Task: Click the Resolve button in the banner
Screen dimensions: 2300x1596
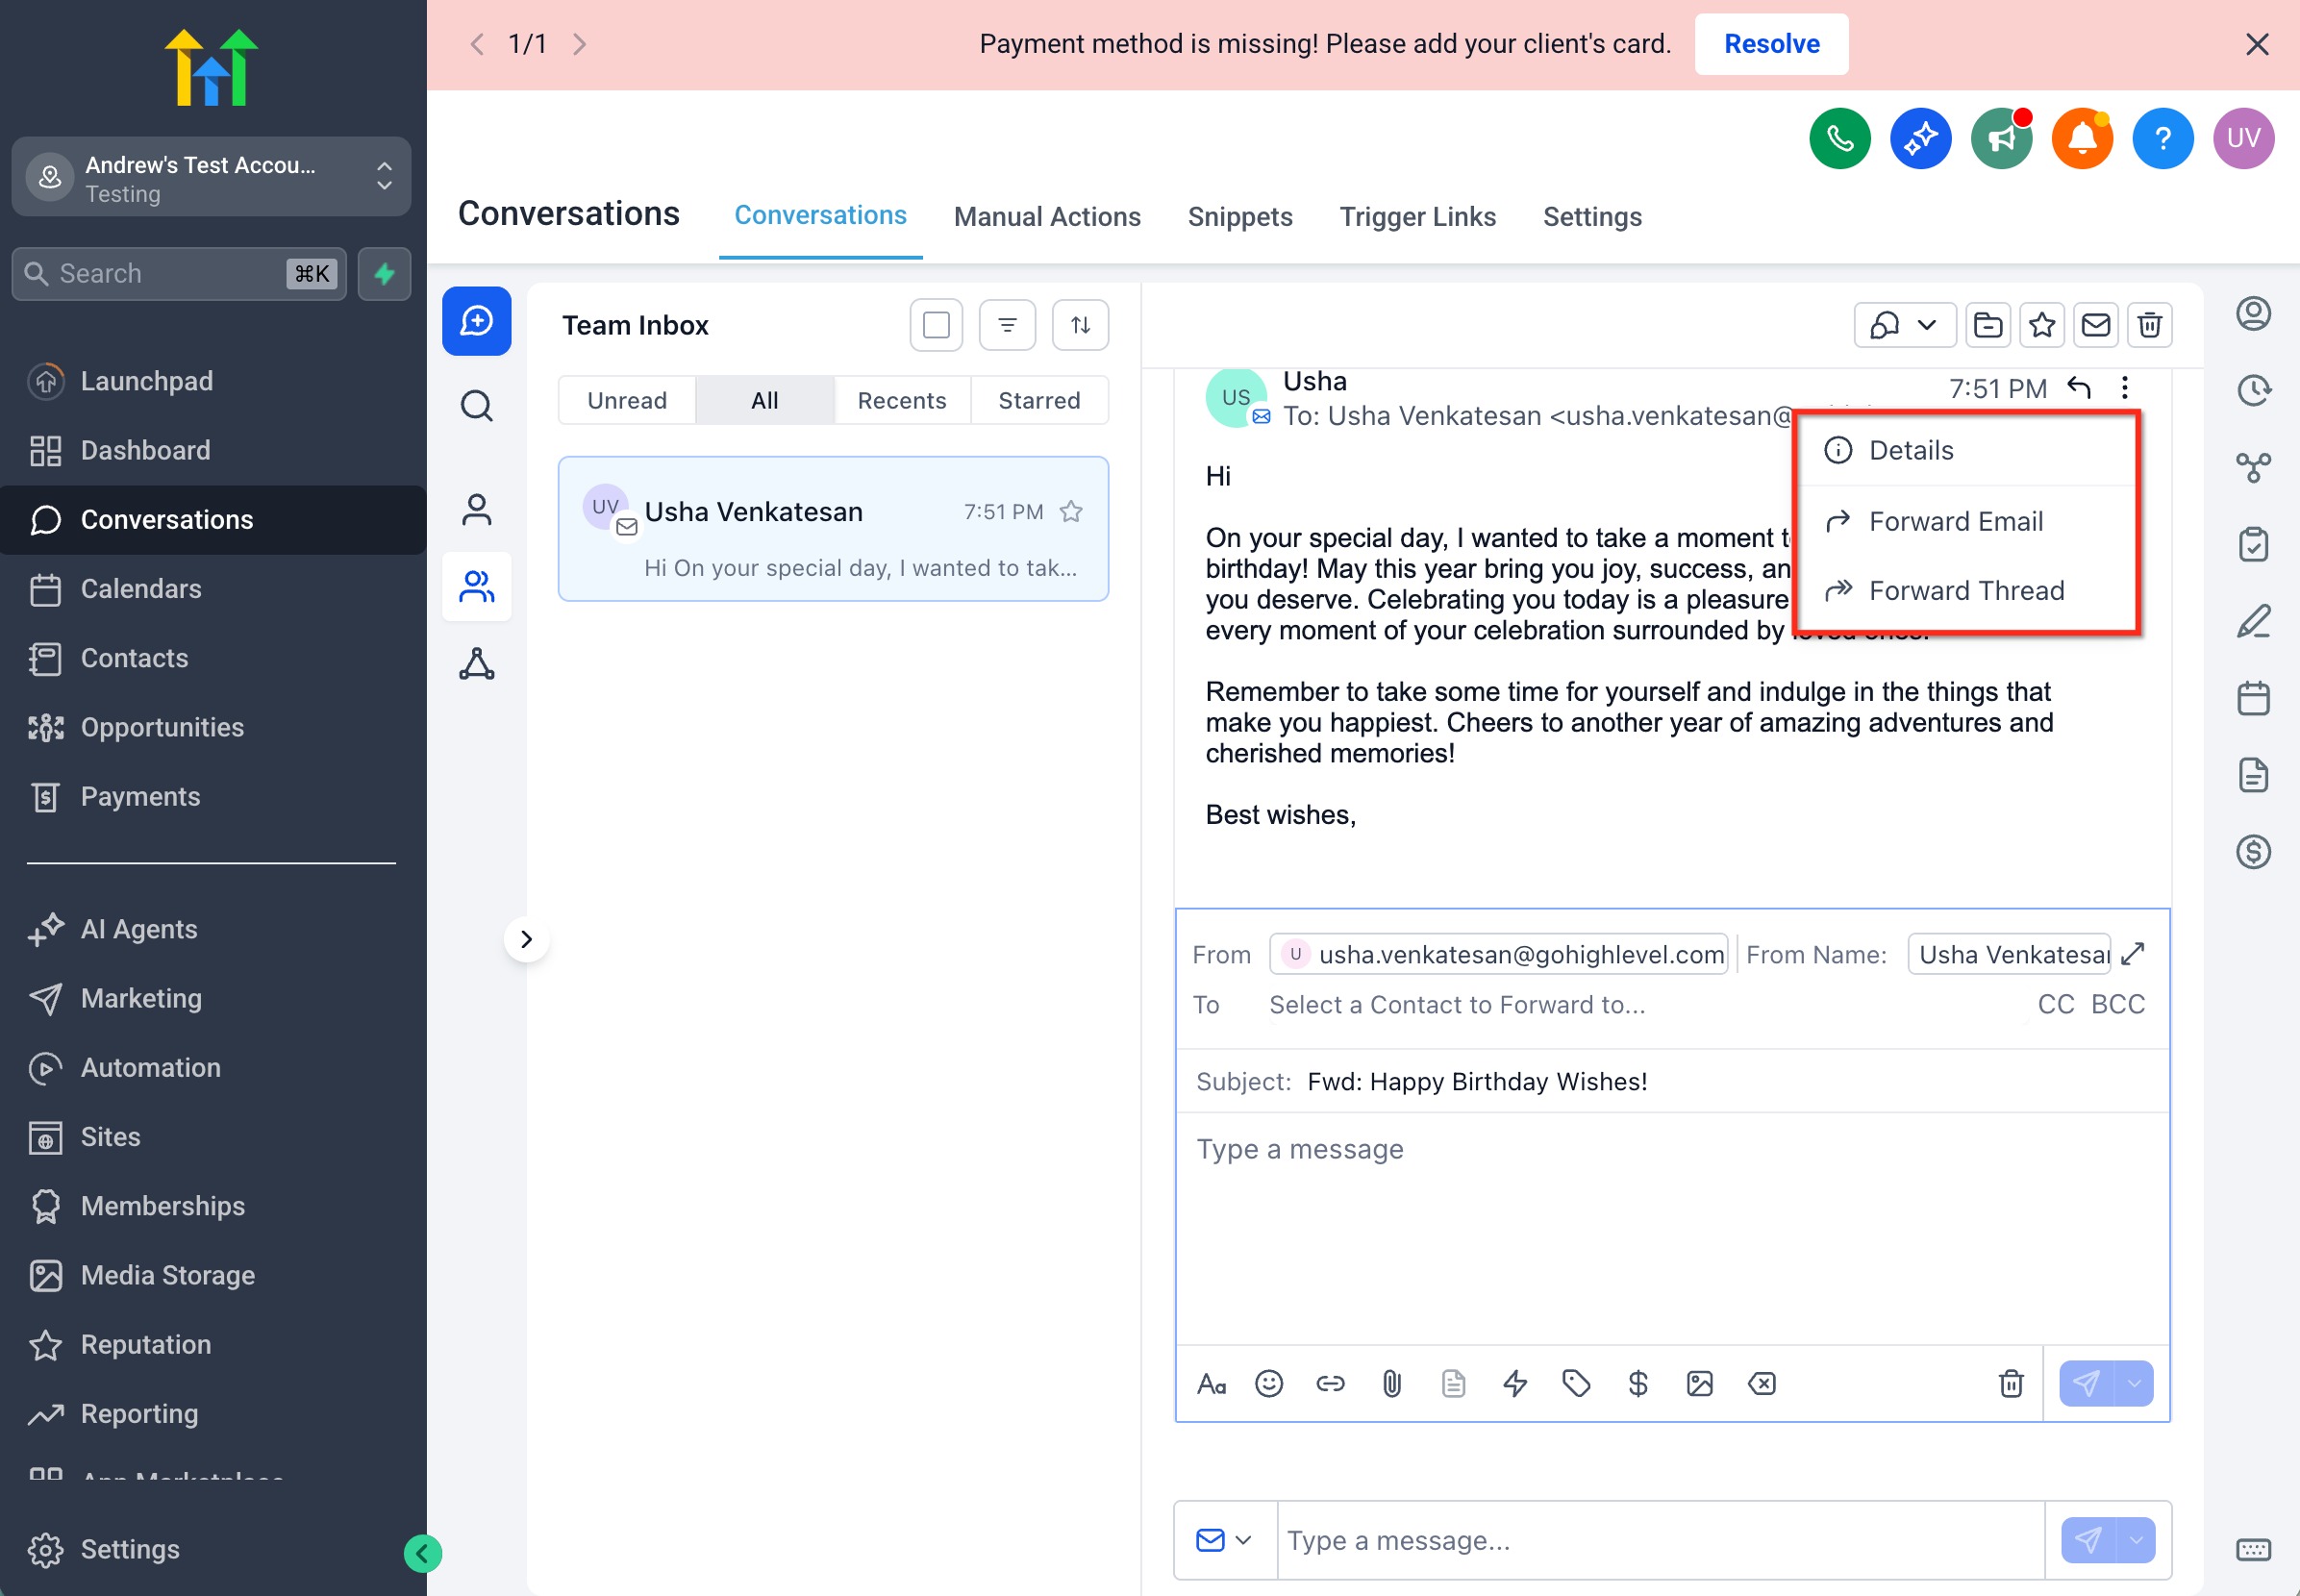Action: pyautogui.click(x=1771, y=44)
